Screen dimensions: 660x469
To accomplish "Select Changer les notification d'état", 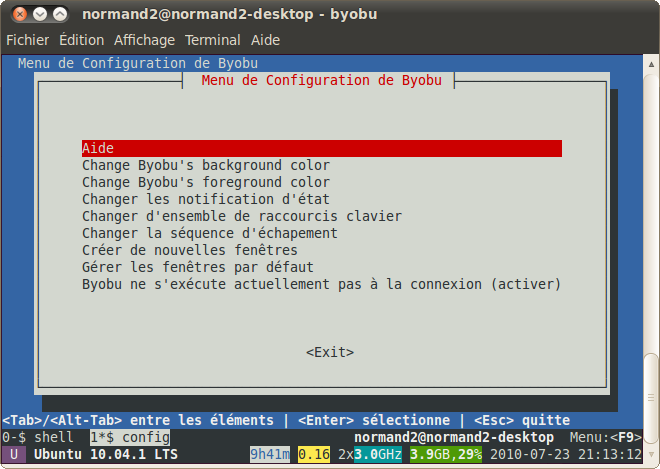I will (206, 199).
